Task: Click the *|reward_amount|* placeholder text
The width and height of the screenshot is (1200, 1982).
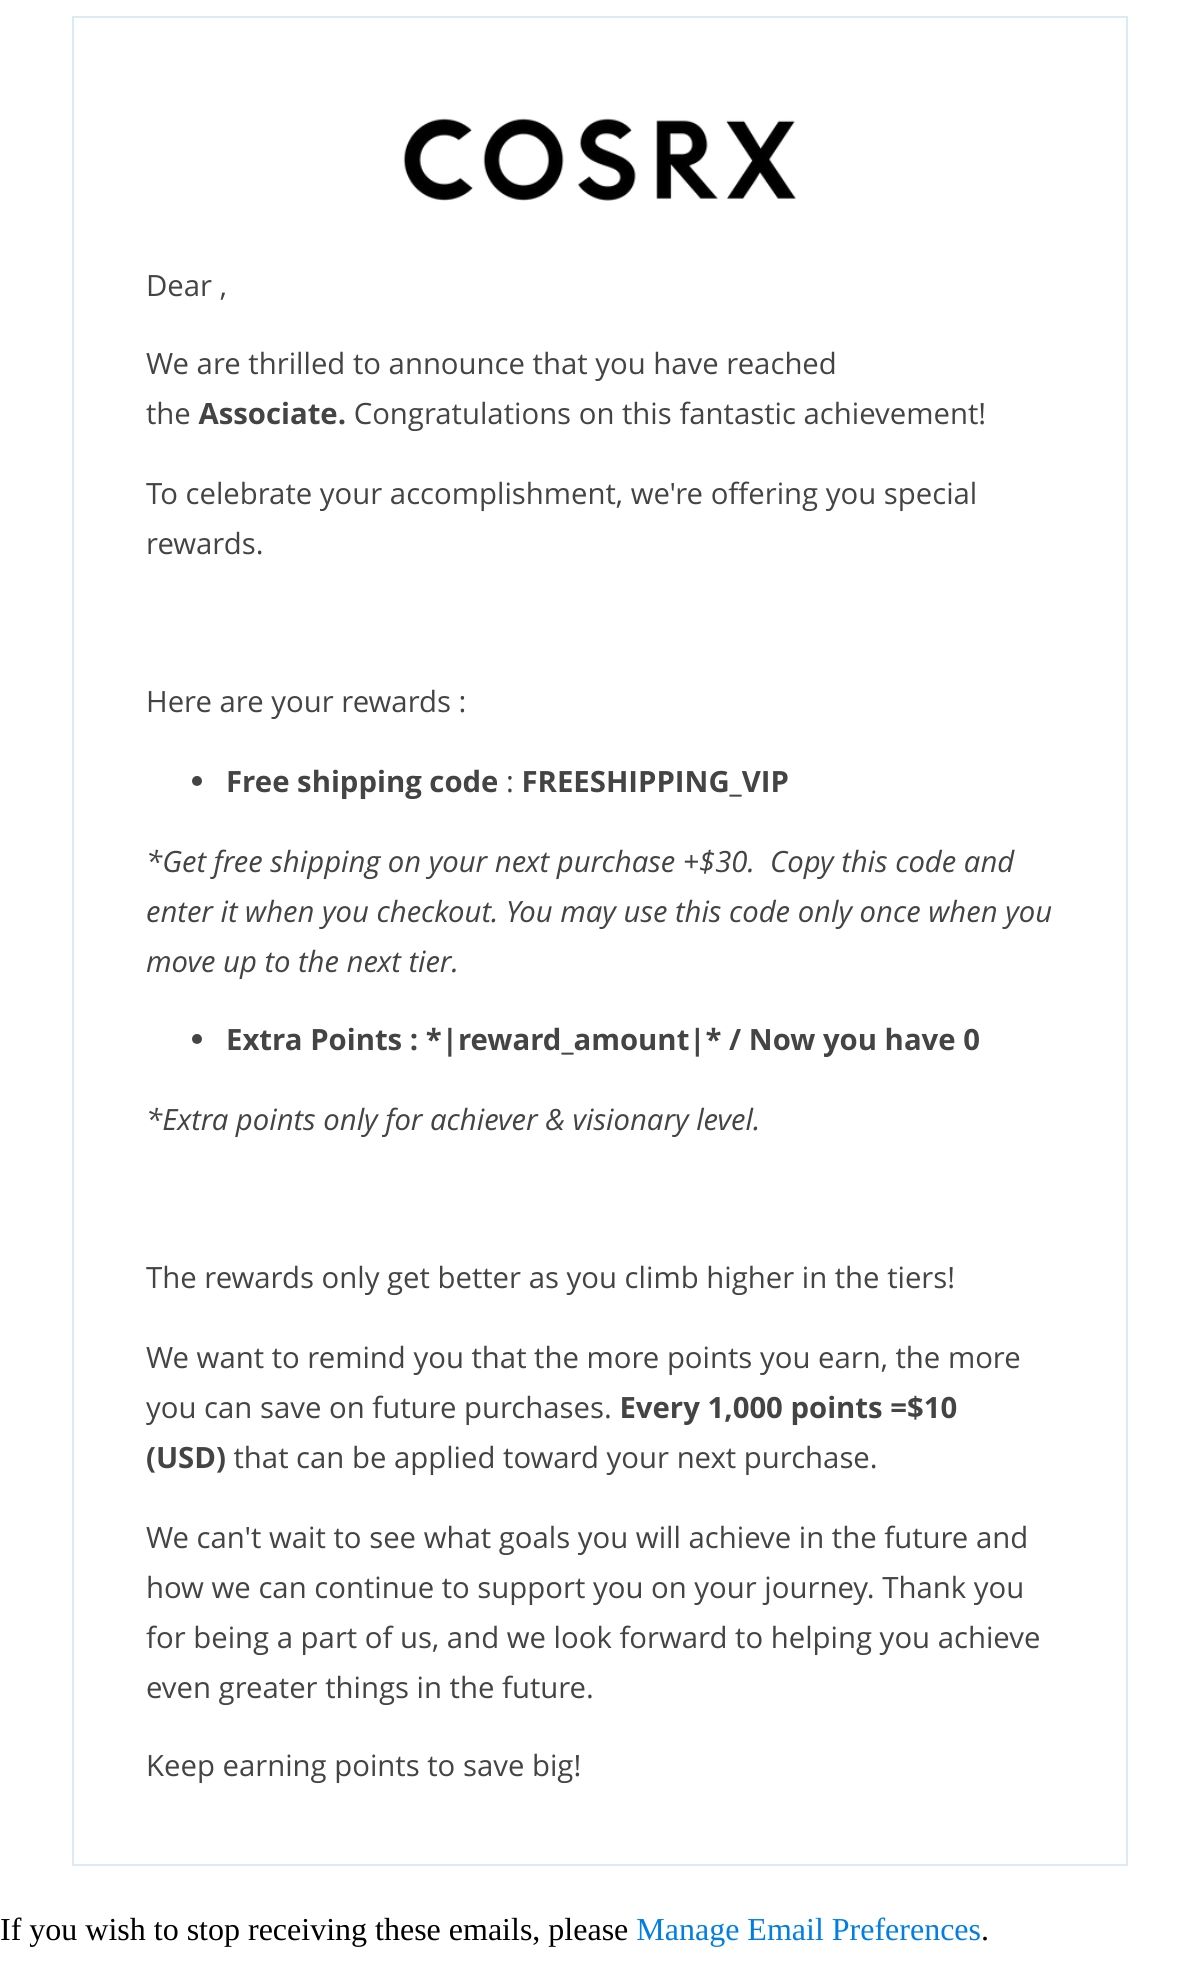Action: coord(574,1040)
